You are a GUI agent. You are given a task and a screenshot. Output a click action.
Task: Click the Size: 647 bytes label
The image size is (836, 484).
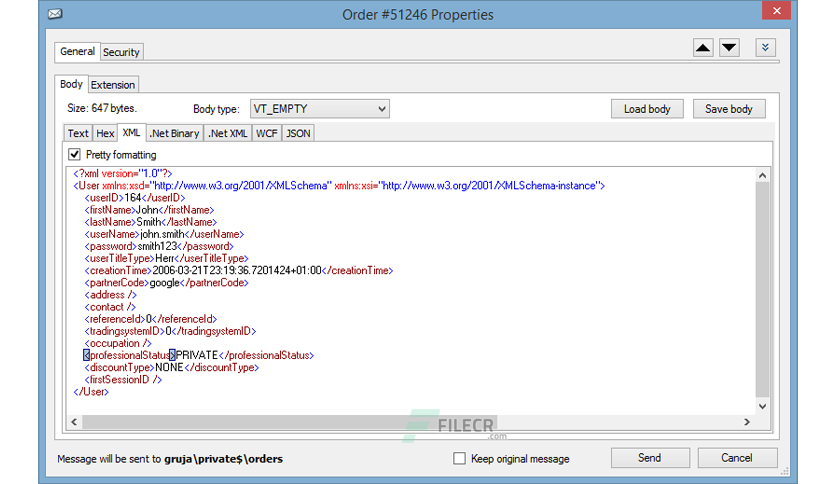(102, 108)
